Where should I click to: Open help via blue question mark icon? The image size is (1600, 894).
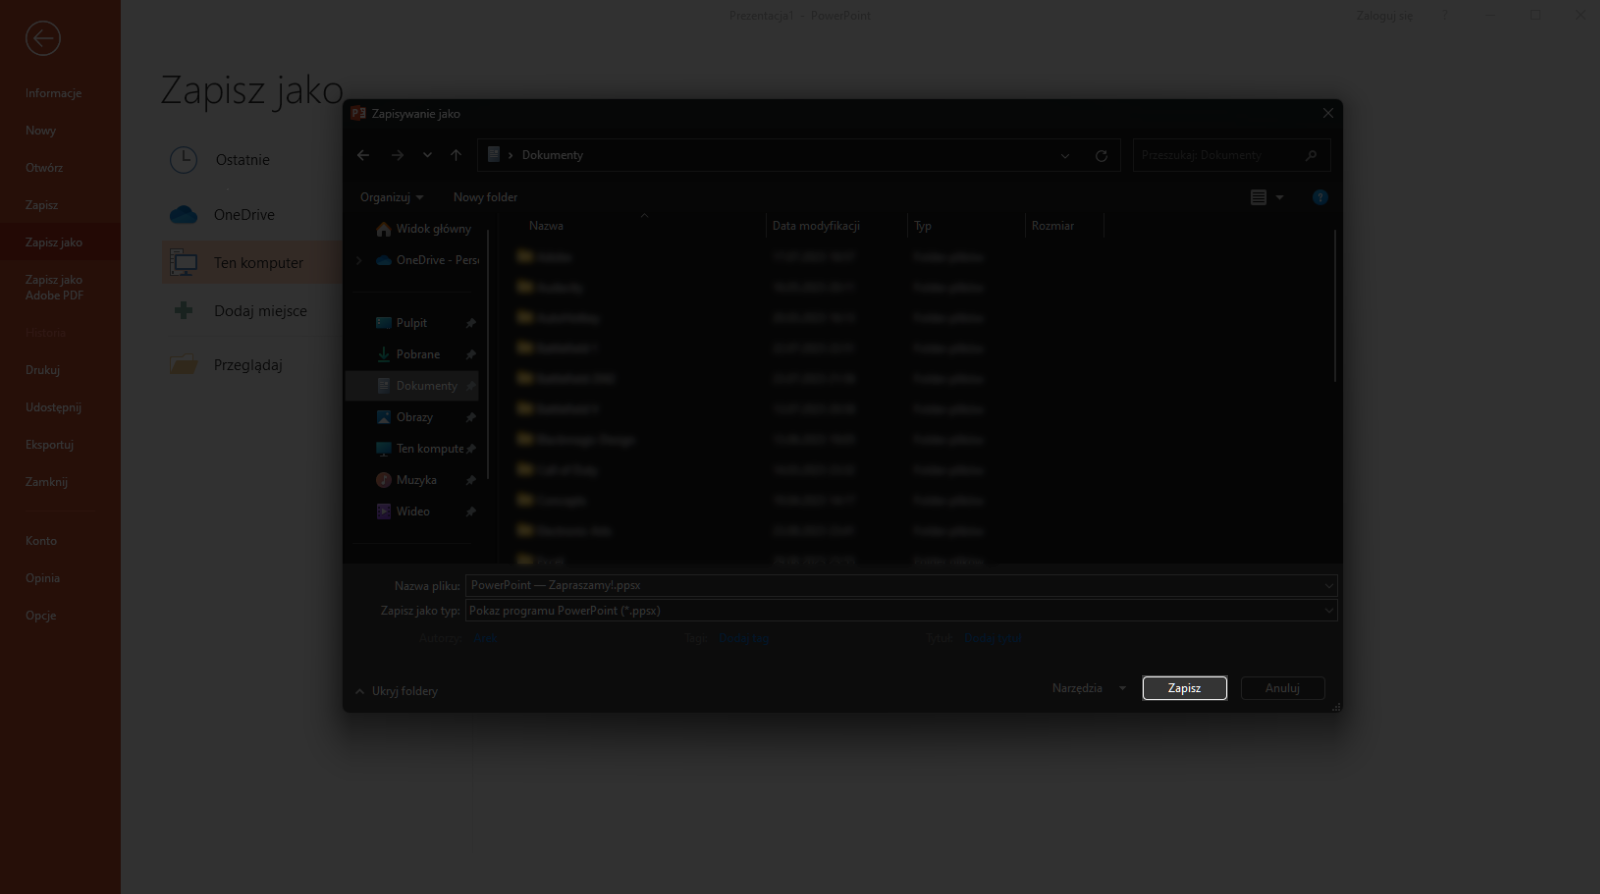click(1320, 197)
